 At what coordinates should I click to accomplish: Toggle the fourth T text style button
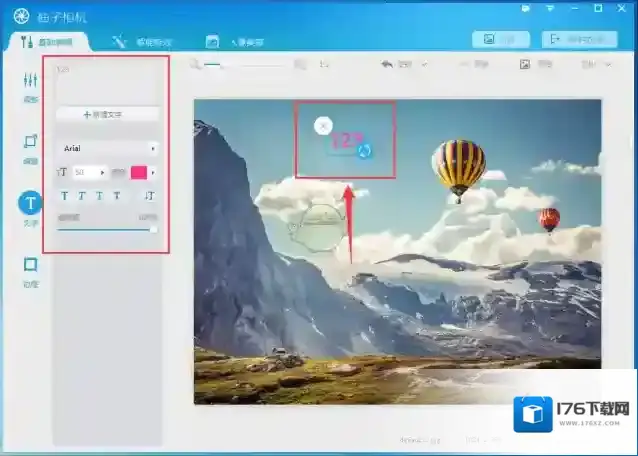tap(116, 196)
